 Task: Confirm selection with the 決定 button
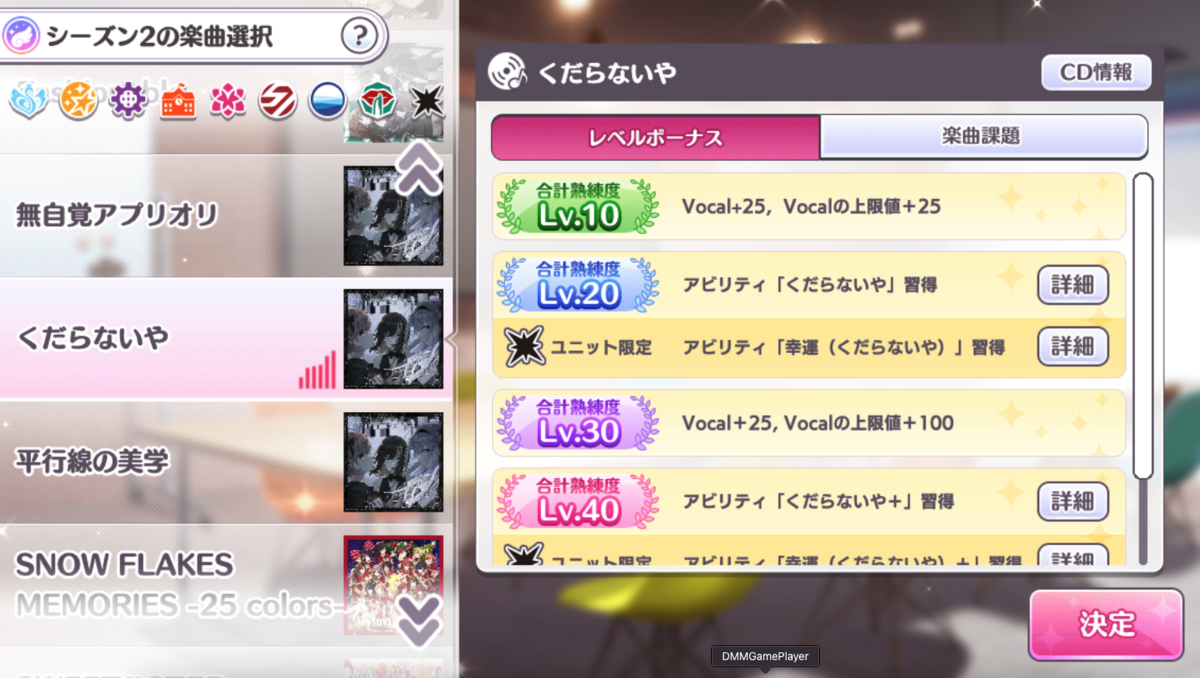pyautogui.click(x=1106, y=624)
